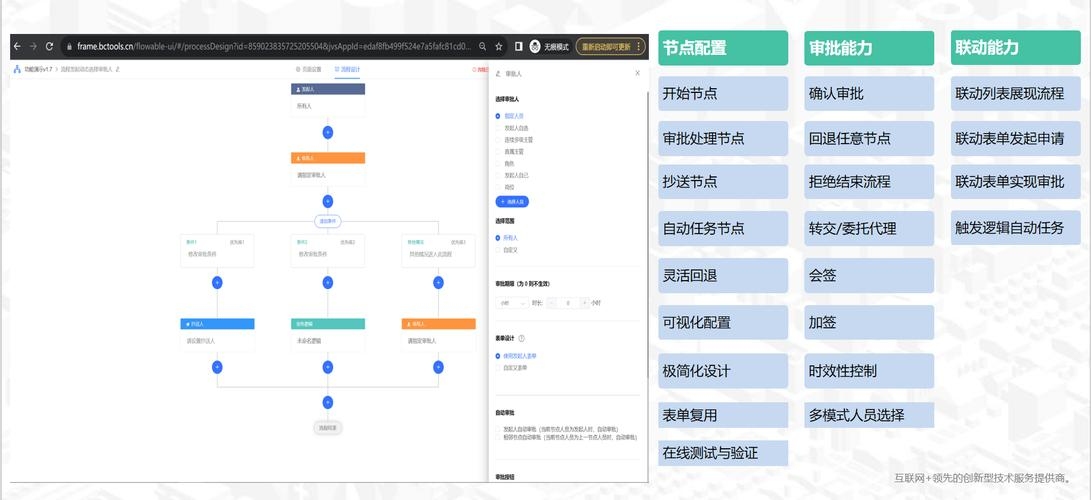Click the plus button under the 条件2 card
The height and width of the screenshot is (500, 1091).
tap(328, 282)
